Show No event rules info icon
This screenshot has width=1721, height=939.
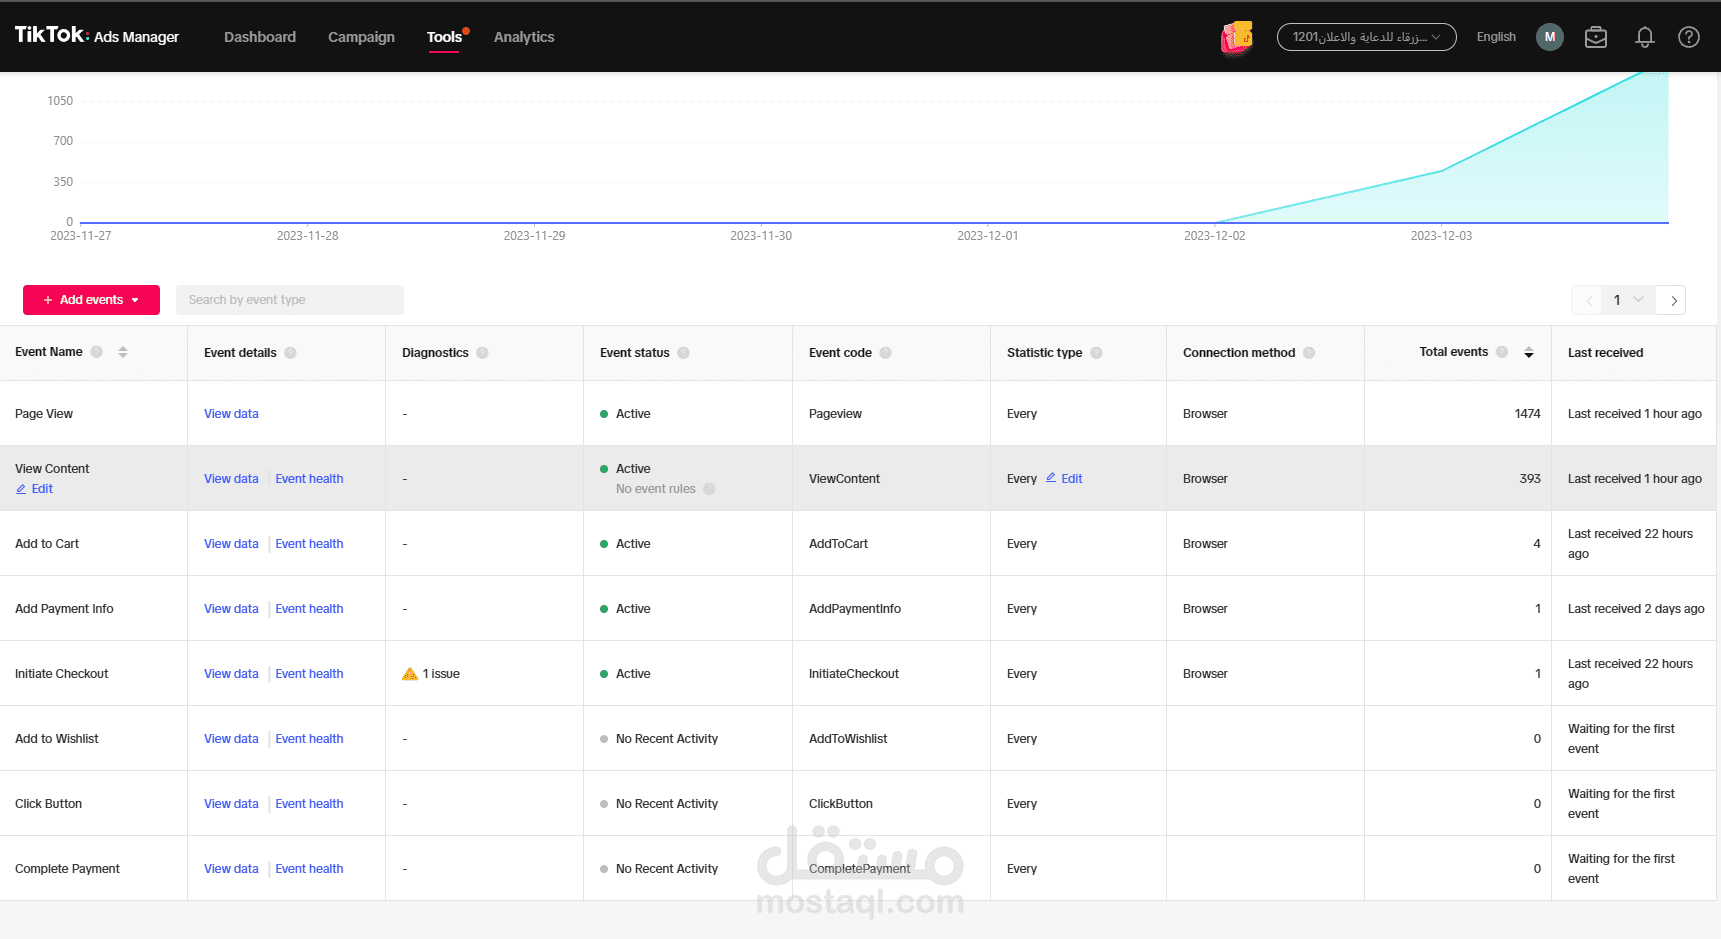click(709, 489)
